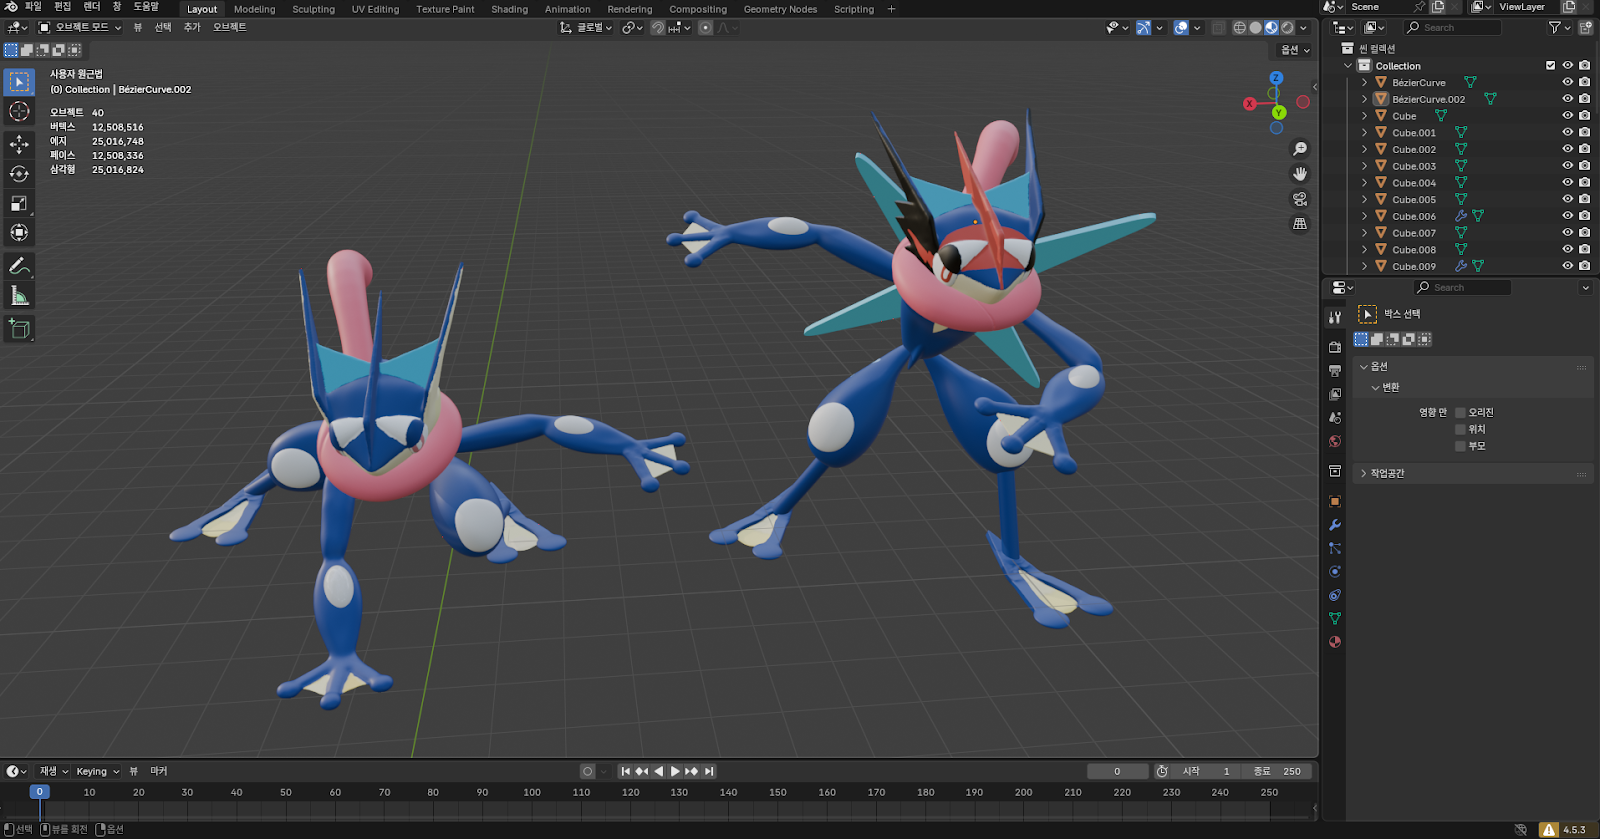This screenshot has height=839, width=1600.
Task: Switch to the Shading workspace tab
Action: [509, 9]
